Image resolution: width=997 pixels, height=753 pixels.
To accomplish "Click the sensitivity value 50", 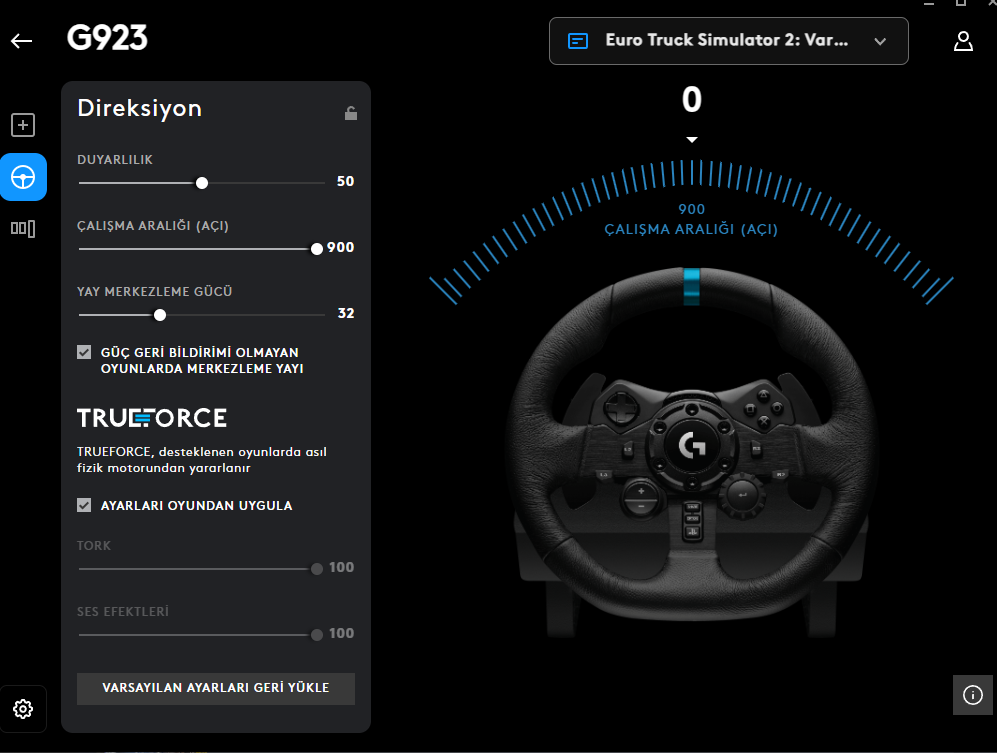I will click(345, 181).
